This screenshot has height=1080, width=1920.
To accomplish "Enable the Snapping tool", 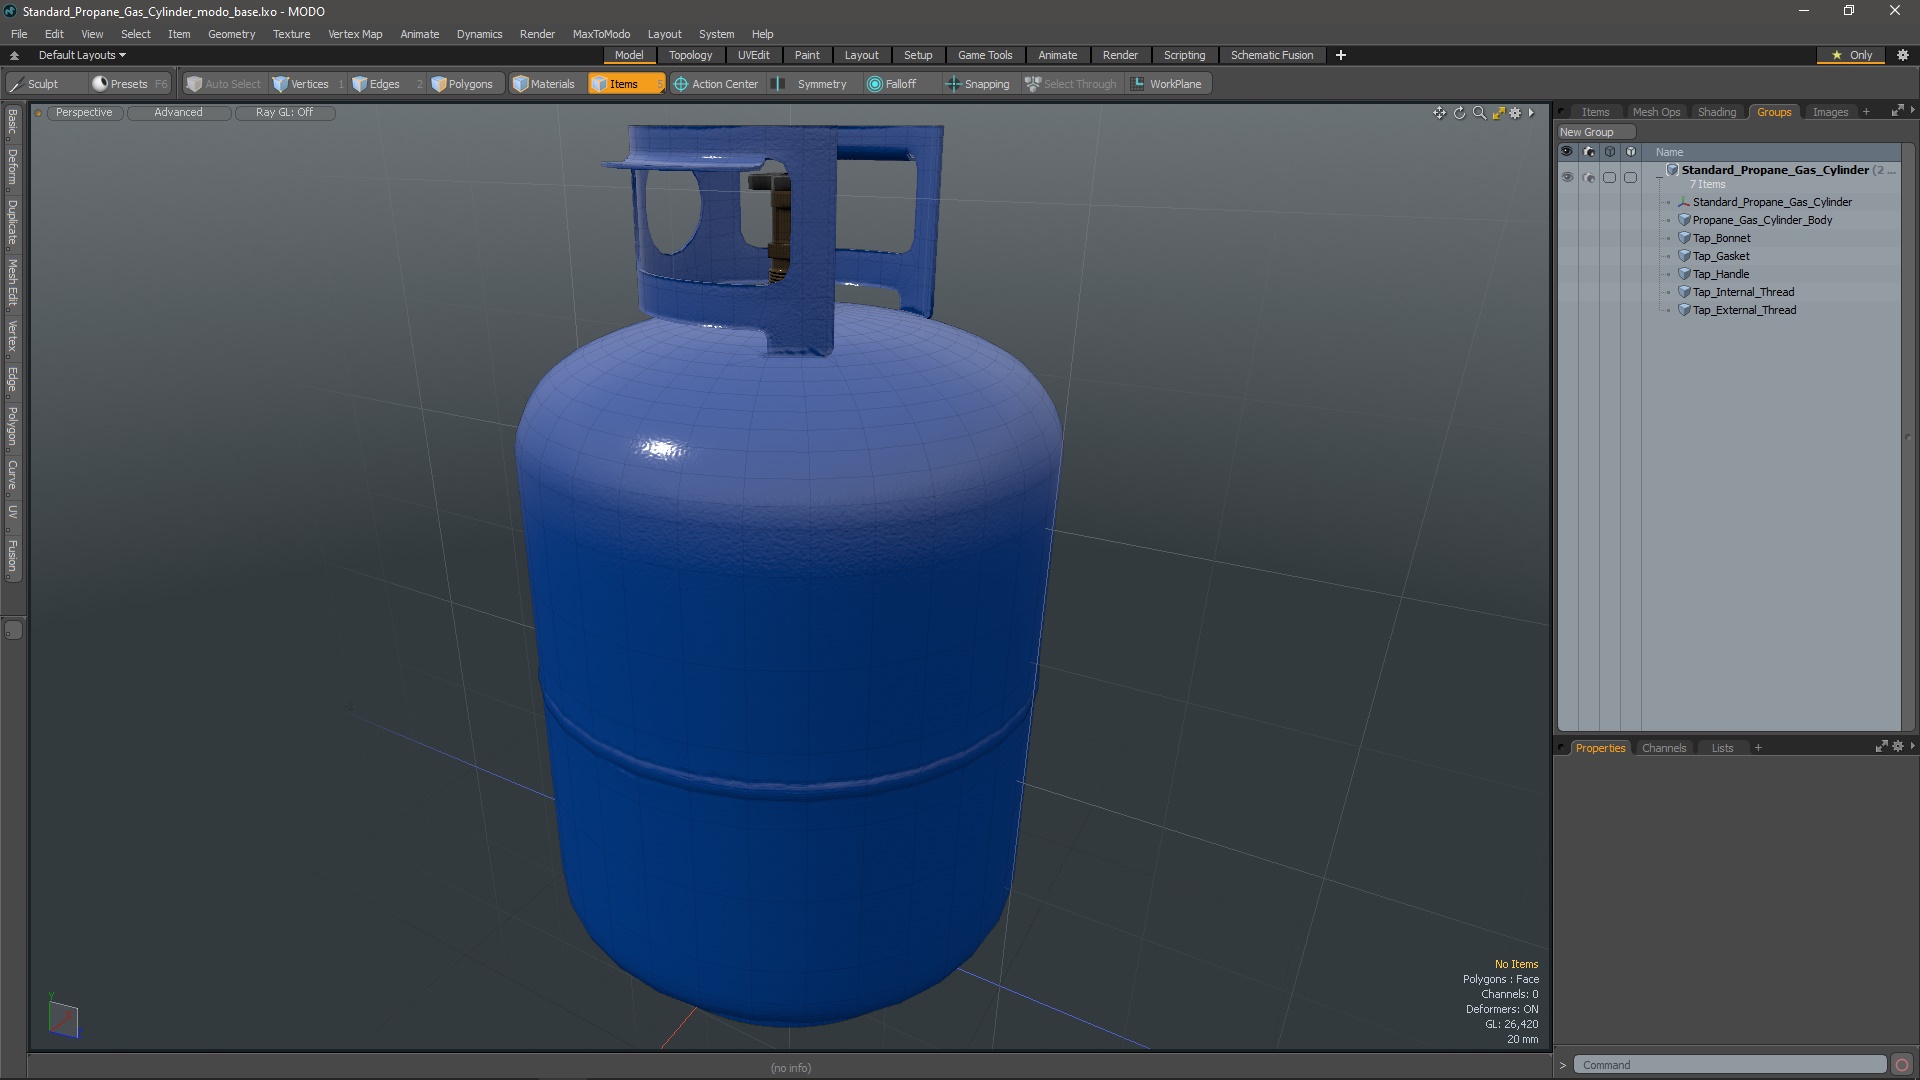I will click(978, 84).
